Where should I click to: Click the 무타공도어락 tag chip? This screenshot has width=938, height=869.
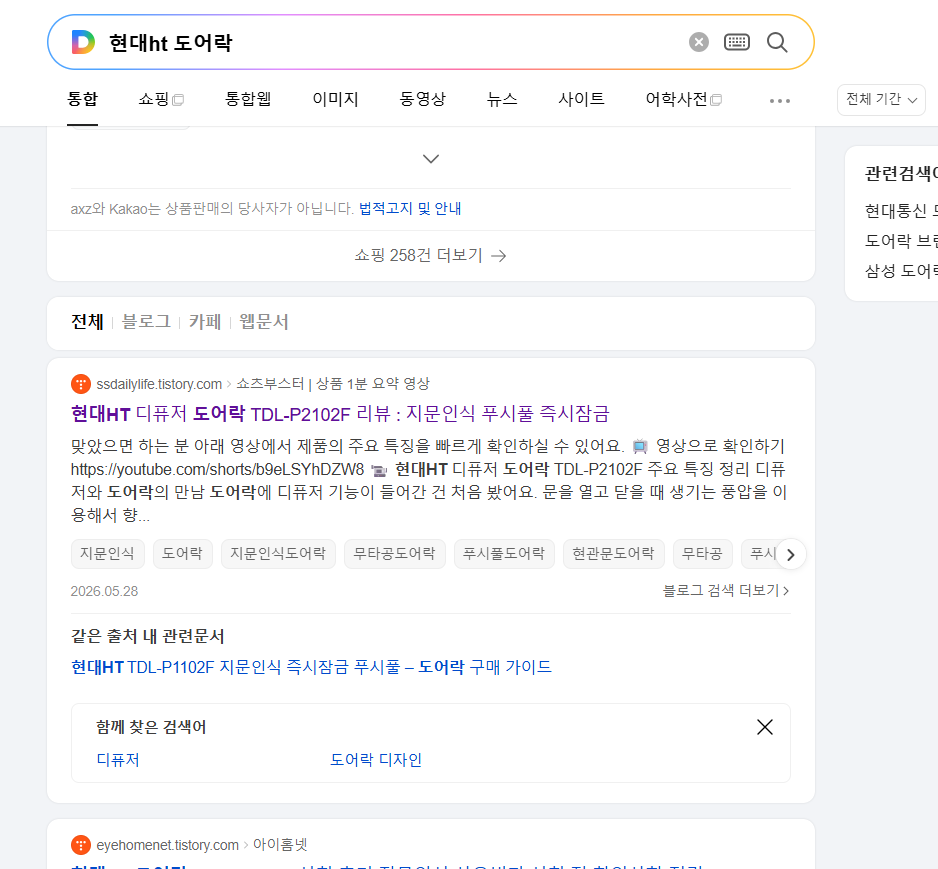[394, 554]
